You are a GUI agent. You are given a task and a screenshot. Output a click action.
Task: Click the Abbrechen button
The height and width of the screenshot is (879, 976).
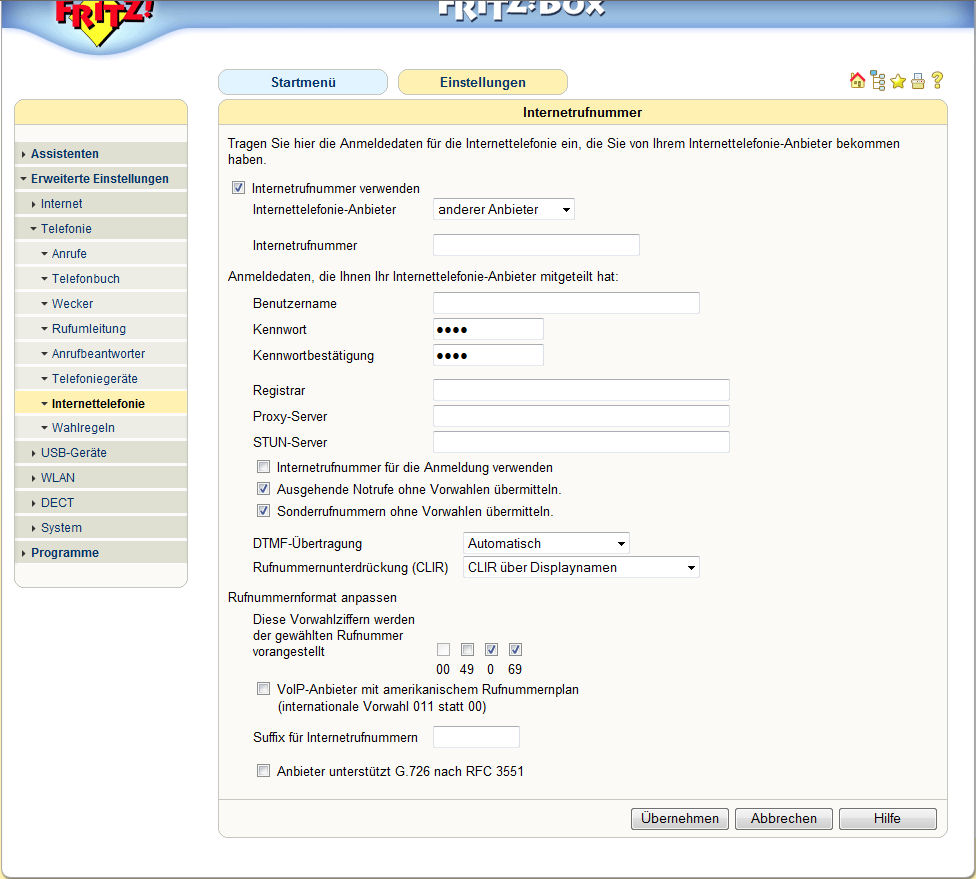coord(784,818)
